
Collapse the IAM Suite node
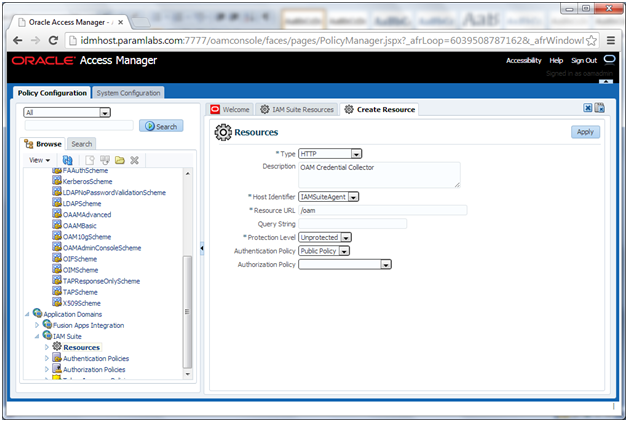click(37, 336)
